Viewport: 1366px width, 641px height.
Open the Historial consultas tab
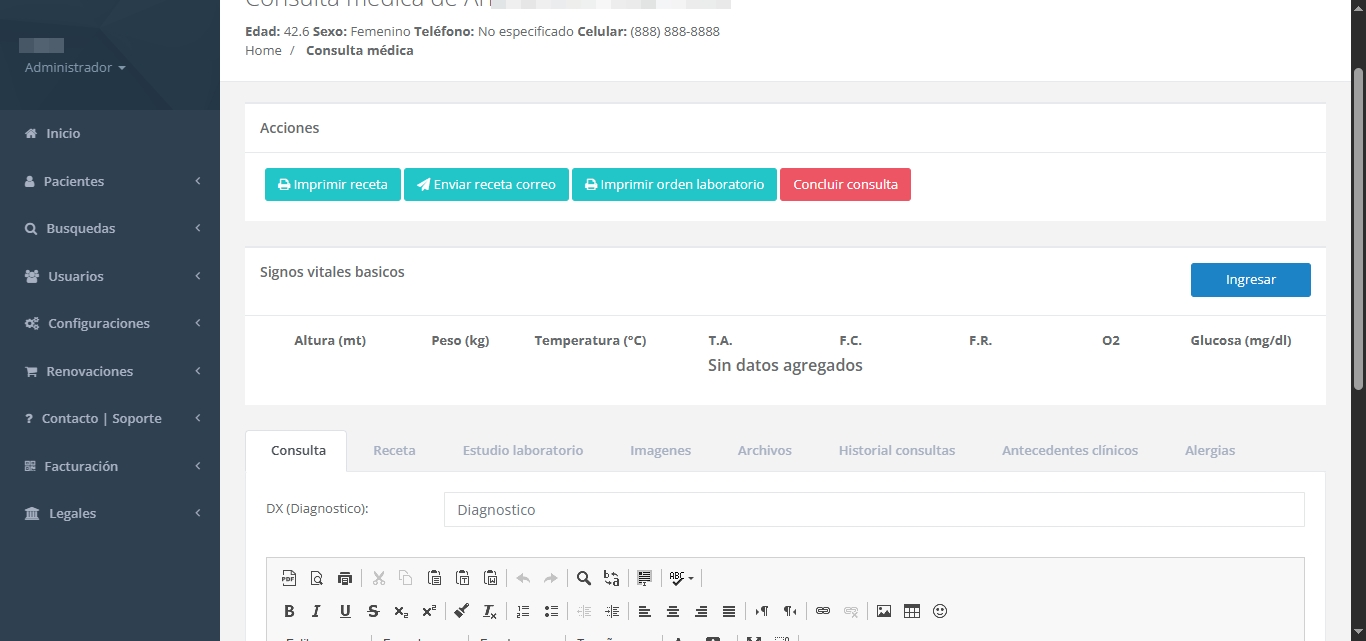pyautogui.click(x=896, y=451)
